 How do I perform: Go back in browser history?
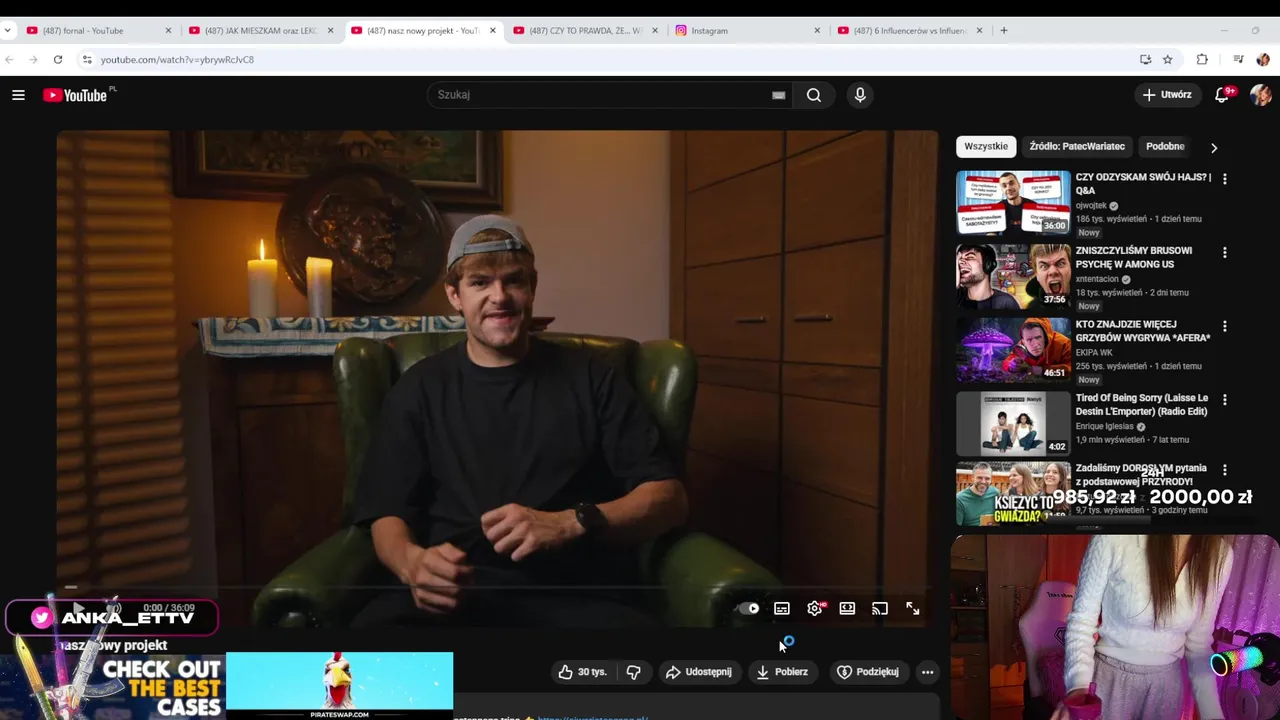pos(9,60)
